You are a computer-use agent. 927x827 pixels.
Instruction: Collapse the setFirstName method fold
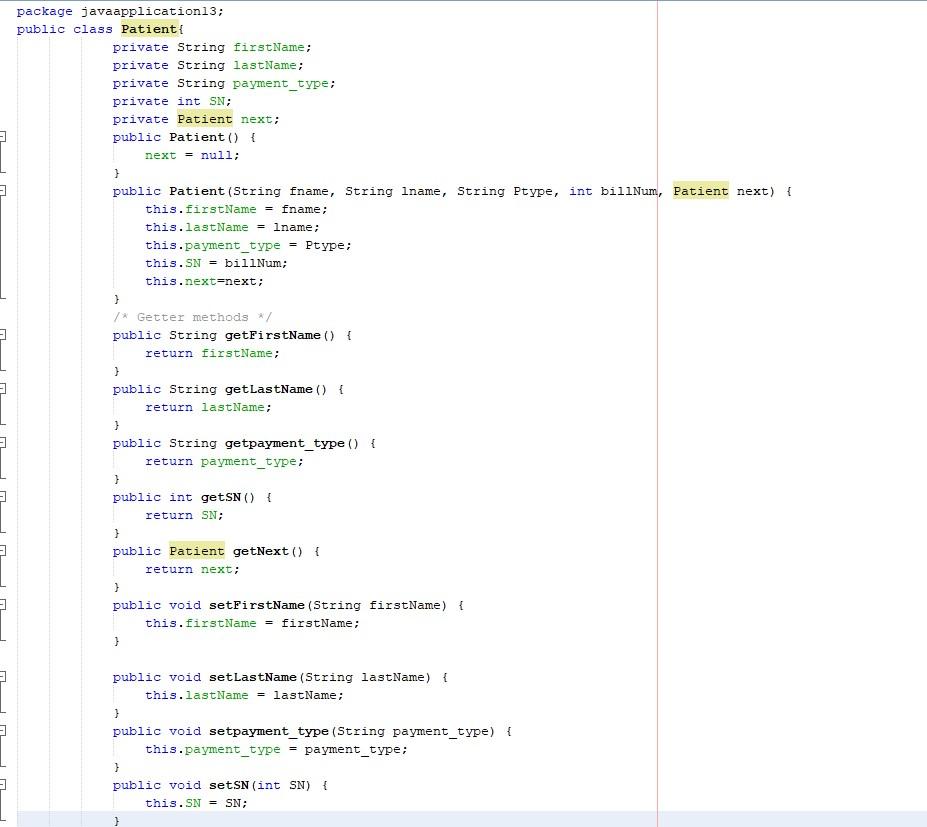coord(4,605)
